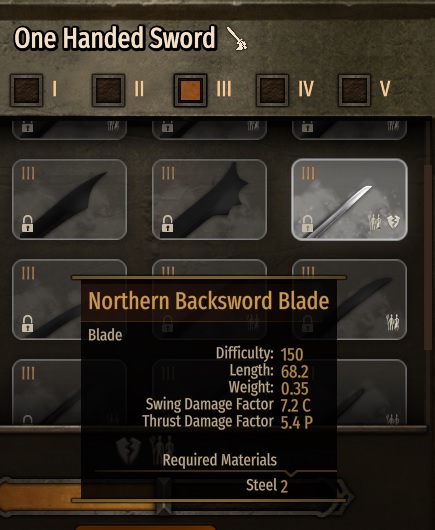
Task: Enable the tier II filter checkbox
Action: tap(108, 90)
